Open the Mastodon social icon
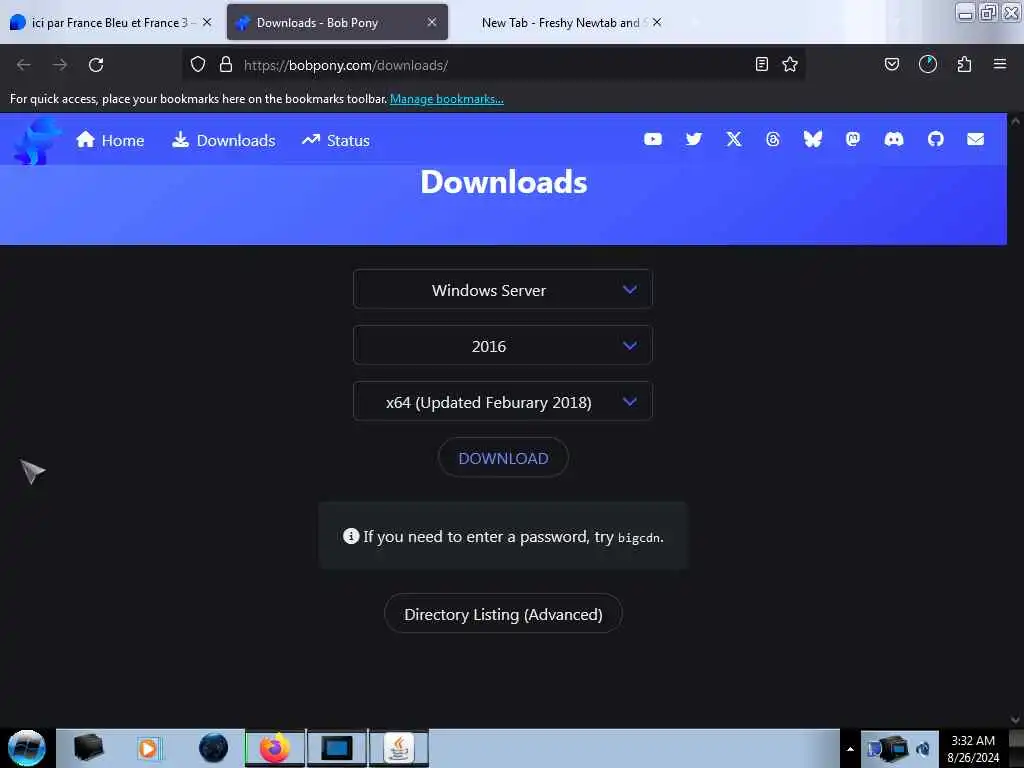Screen dimensions: 1024x768 (852, 139)
